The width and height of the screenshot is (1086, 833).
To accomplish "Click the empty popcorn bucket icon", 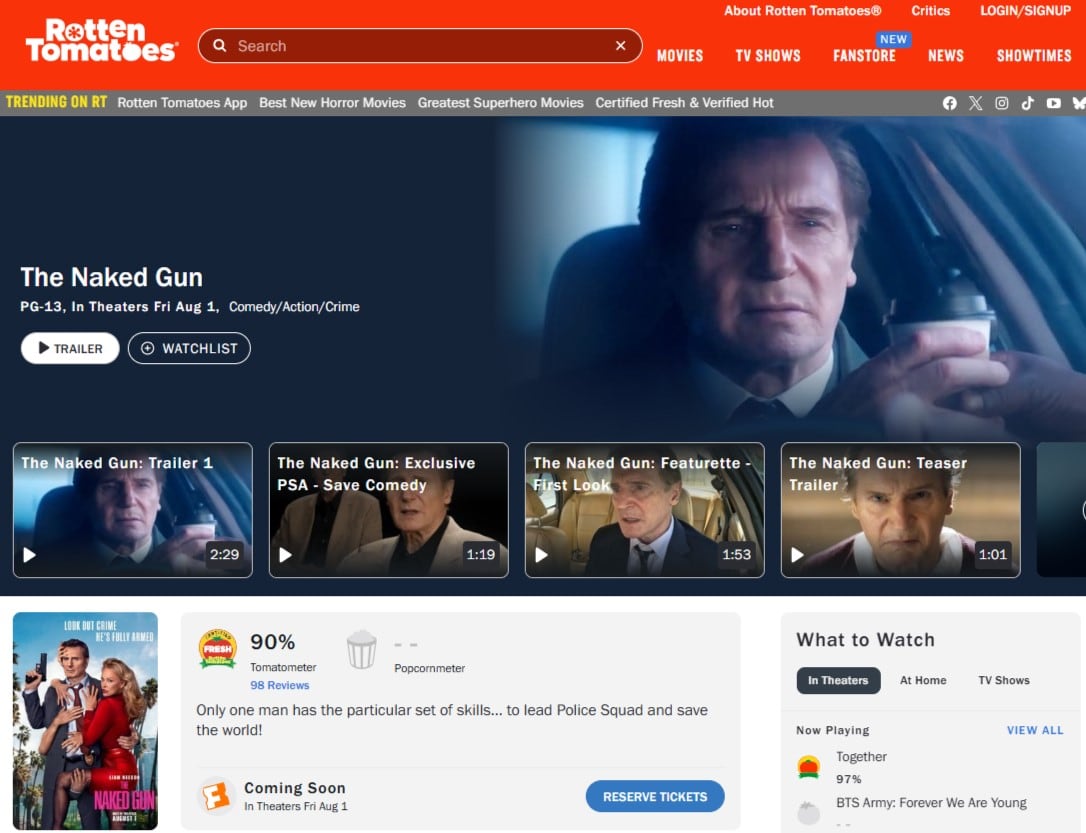I will [361, 649].
